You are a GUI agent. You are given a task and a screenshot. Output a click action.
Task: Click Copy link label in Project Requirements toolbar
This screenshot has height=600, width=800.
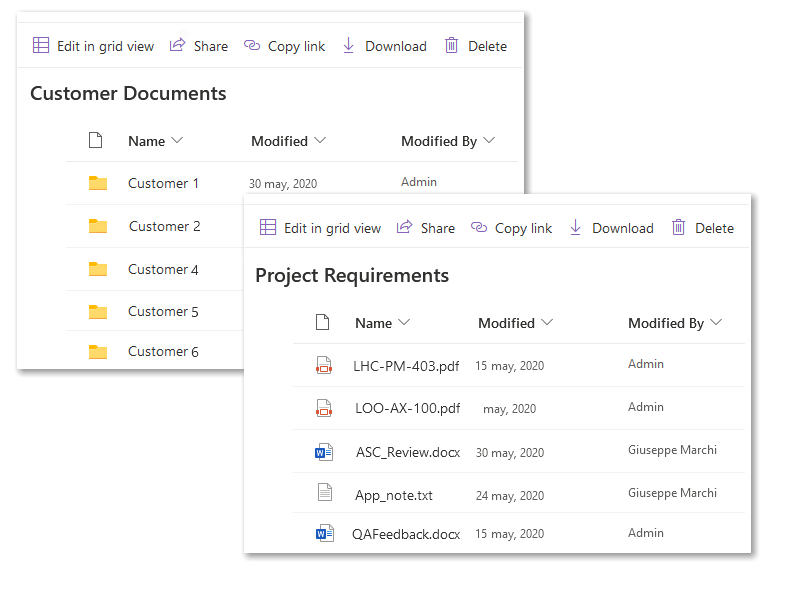pos(523,228)
